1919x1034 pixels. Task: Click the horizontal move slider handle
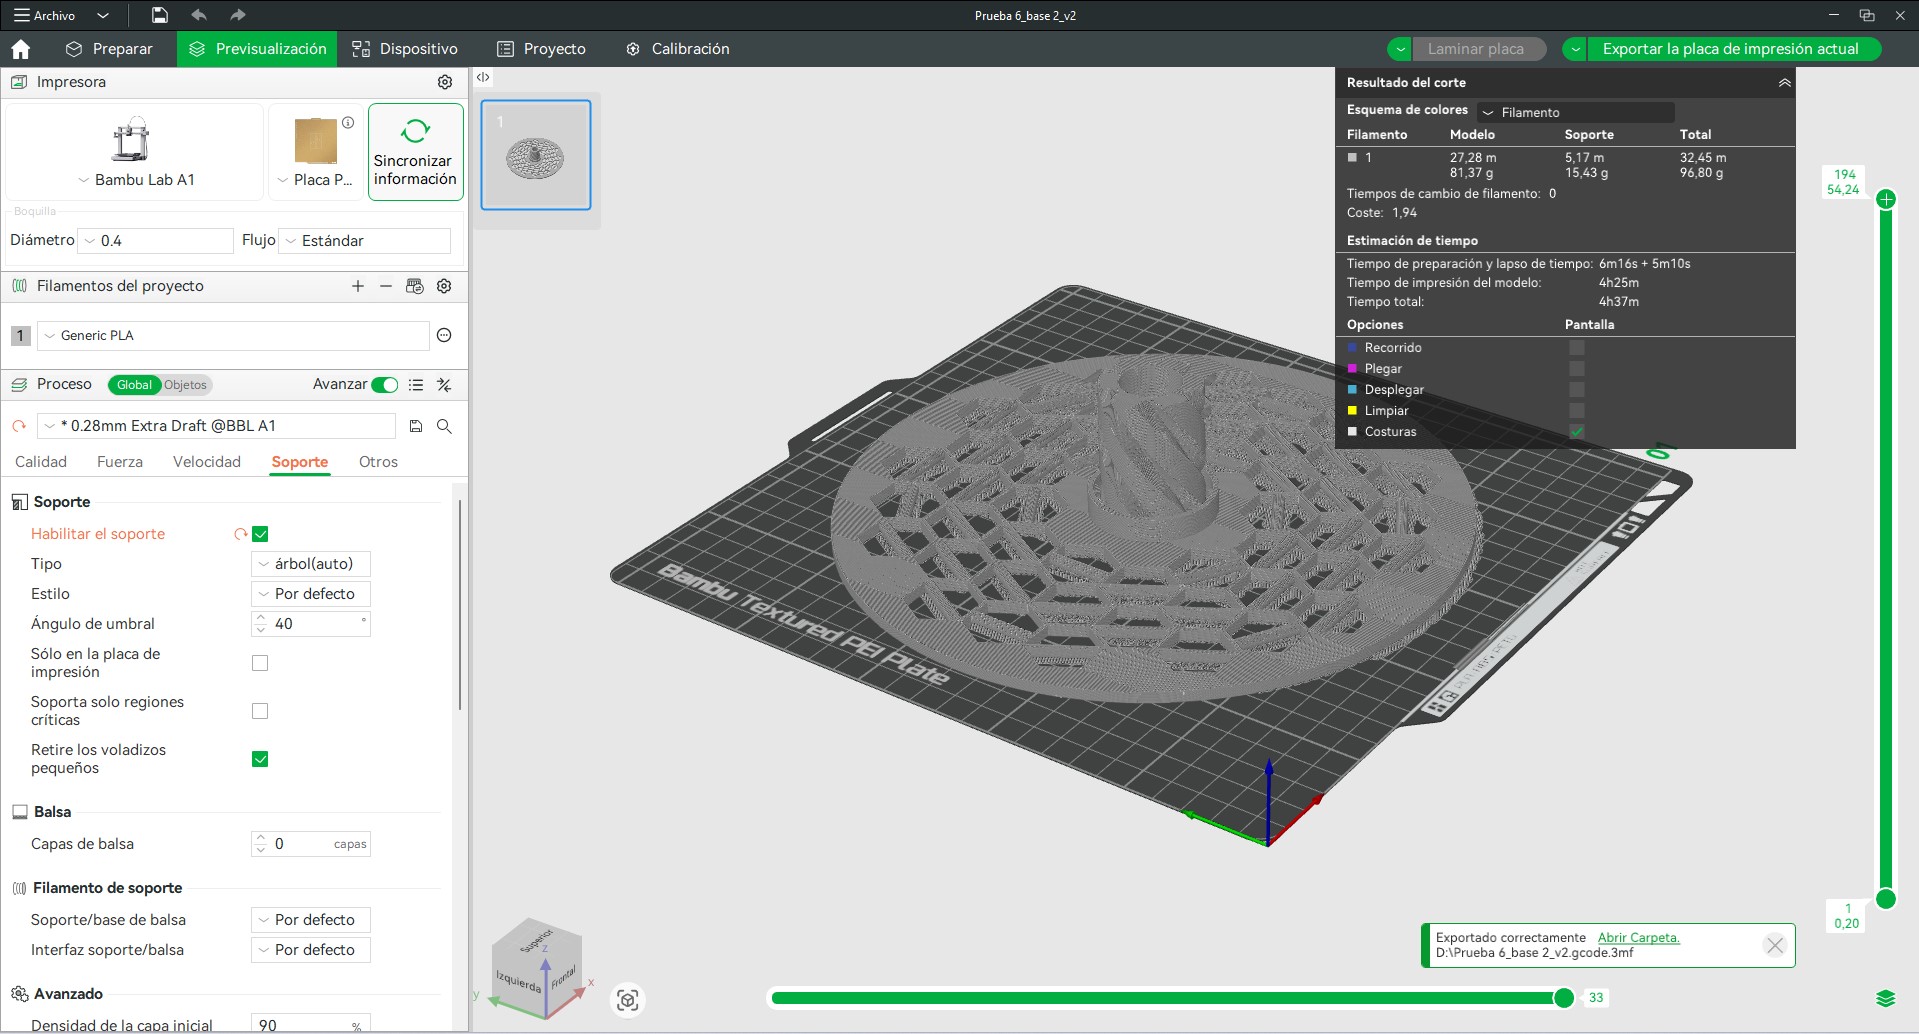click(x=1564, y=997)
